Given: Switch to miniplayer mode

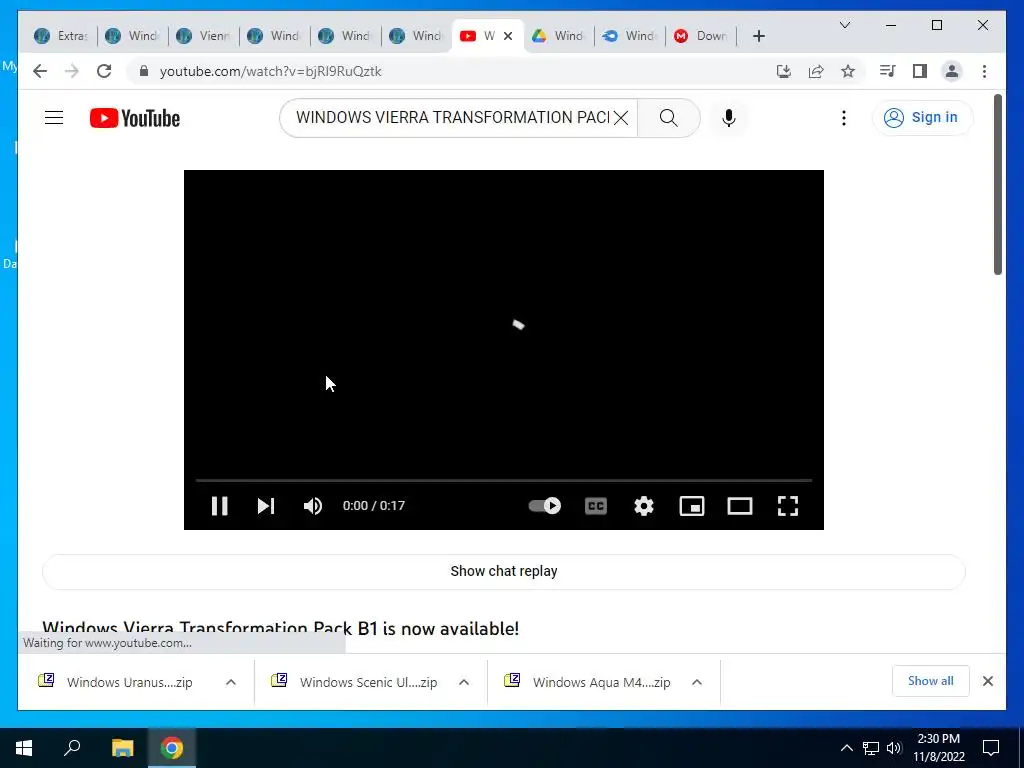Looking at the screenshot, I should pos(692,506).
